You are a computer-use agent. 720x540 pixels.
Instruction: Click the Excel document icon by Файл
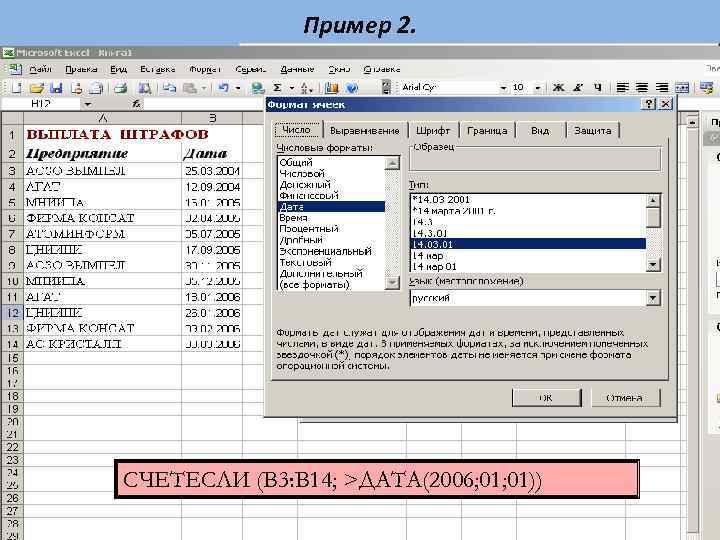click(x=15, y=69)
